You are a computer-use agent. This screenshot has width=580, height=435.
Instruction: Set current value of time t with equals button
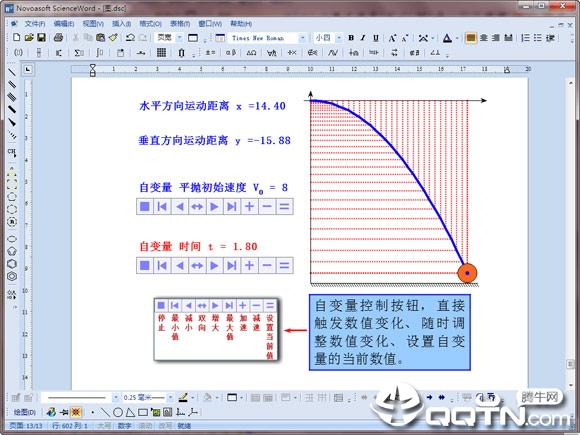point(284,265)
